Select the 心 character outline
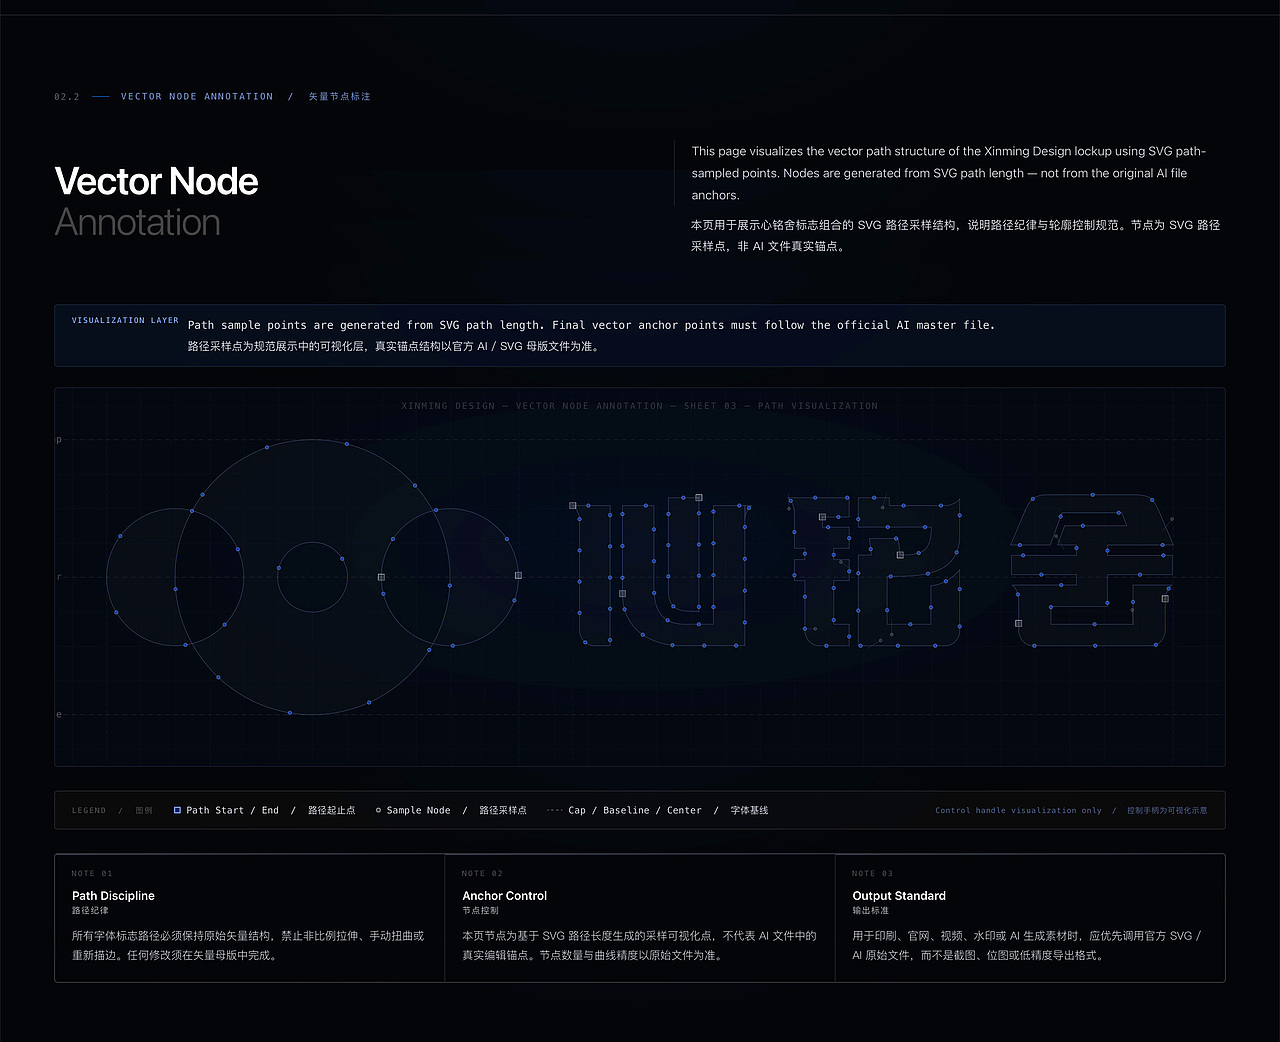Screen dimensions: 1280x1042 pyautogui.click(x=662, y=571)
